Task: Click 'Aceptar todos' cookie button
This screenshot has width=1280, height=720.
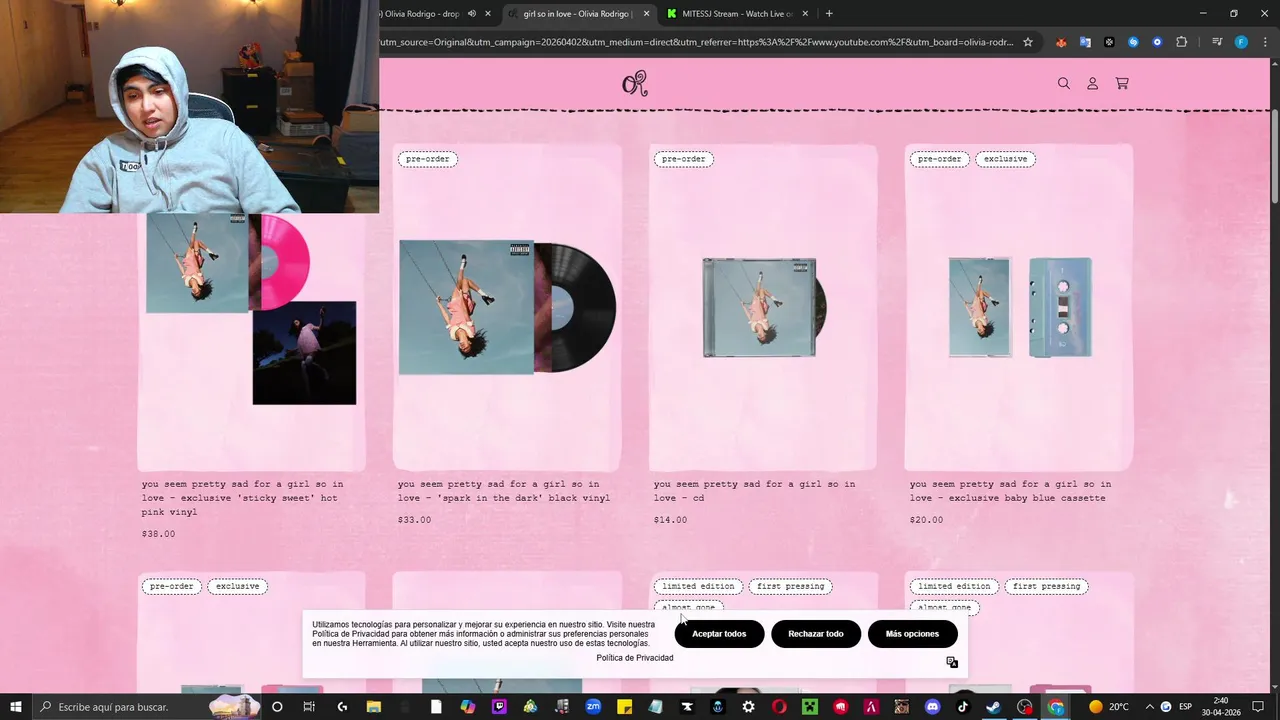Action: (x=719, y=634)
